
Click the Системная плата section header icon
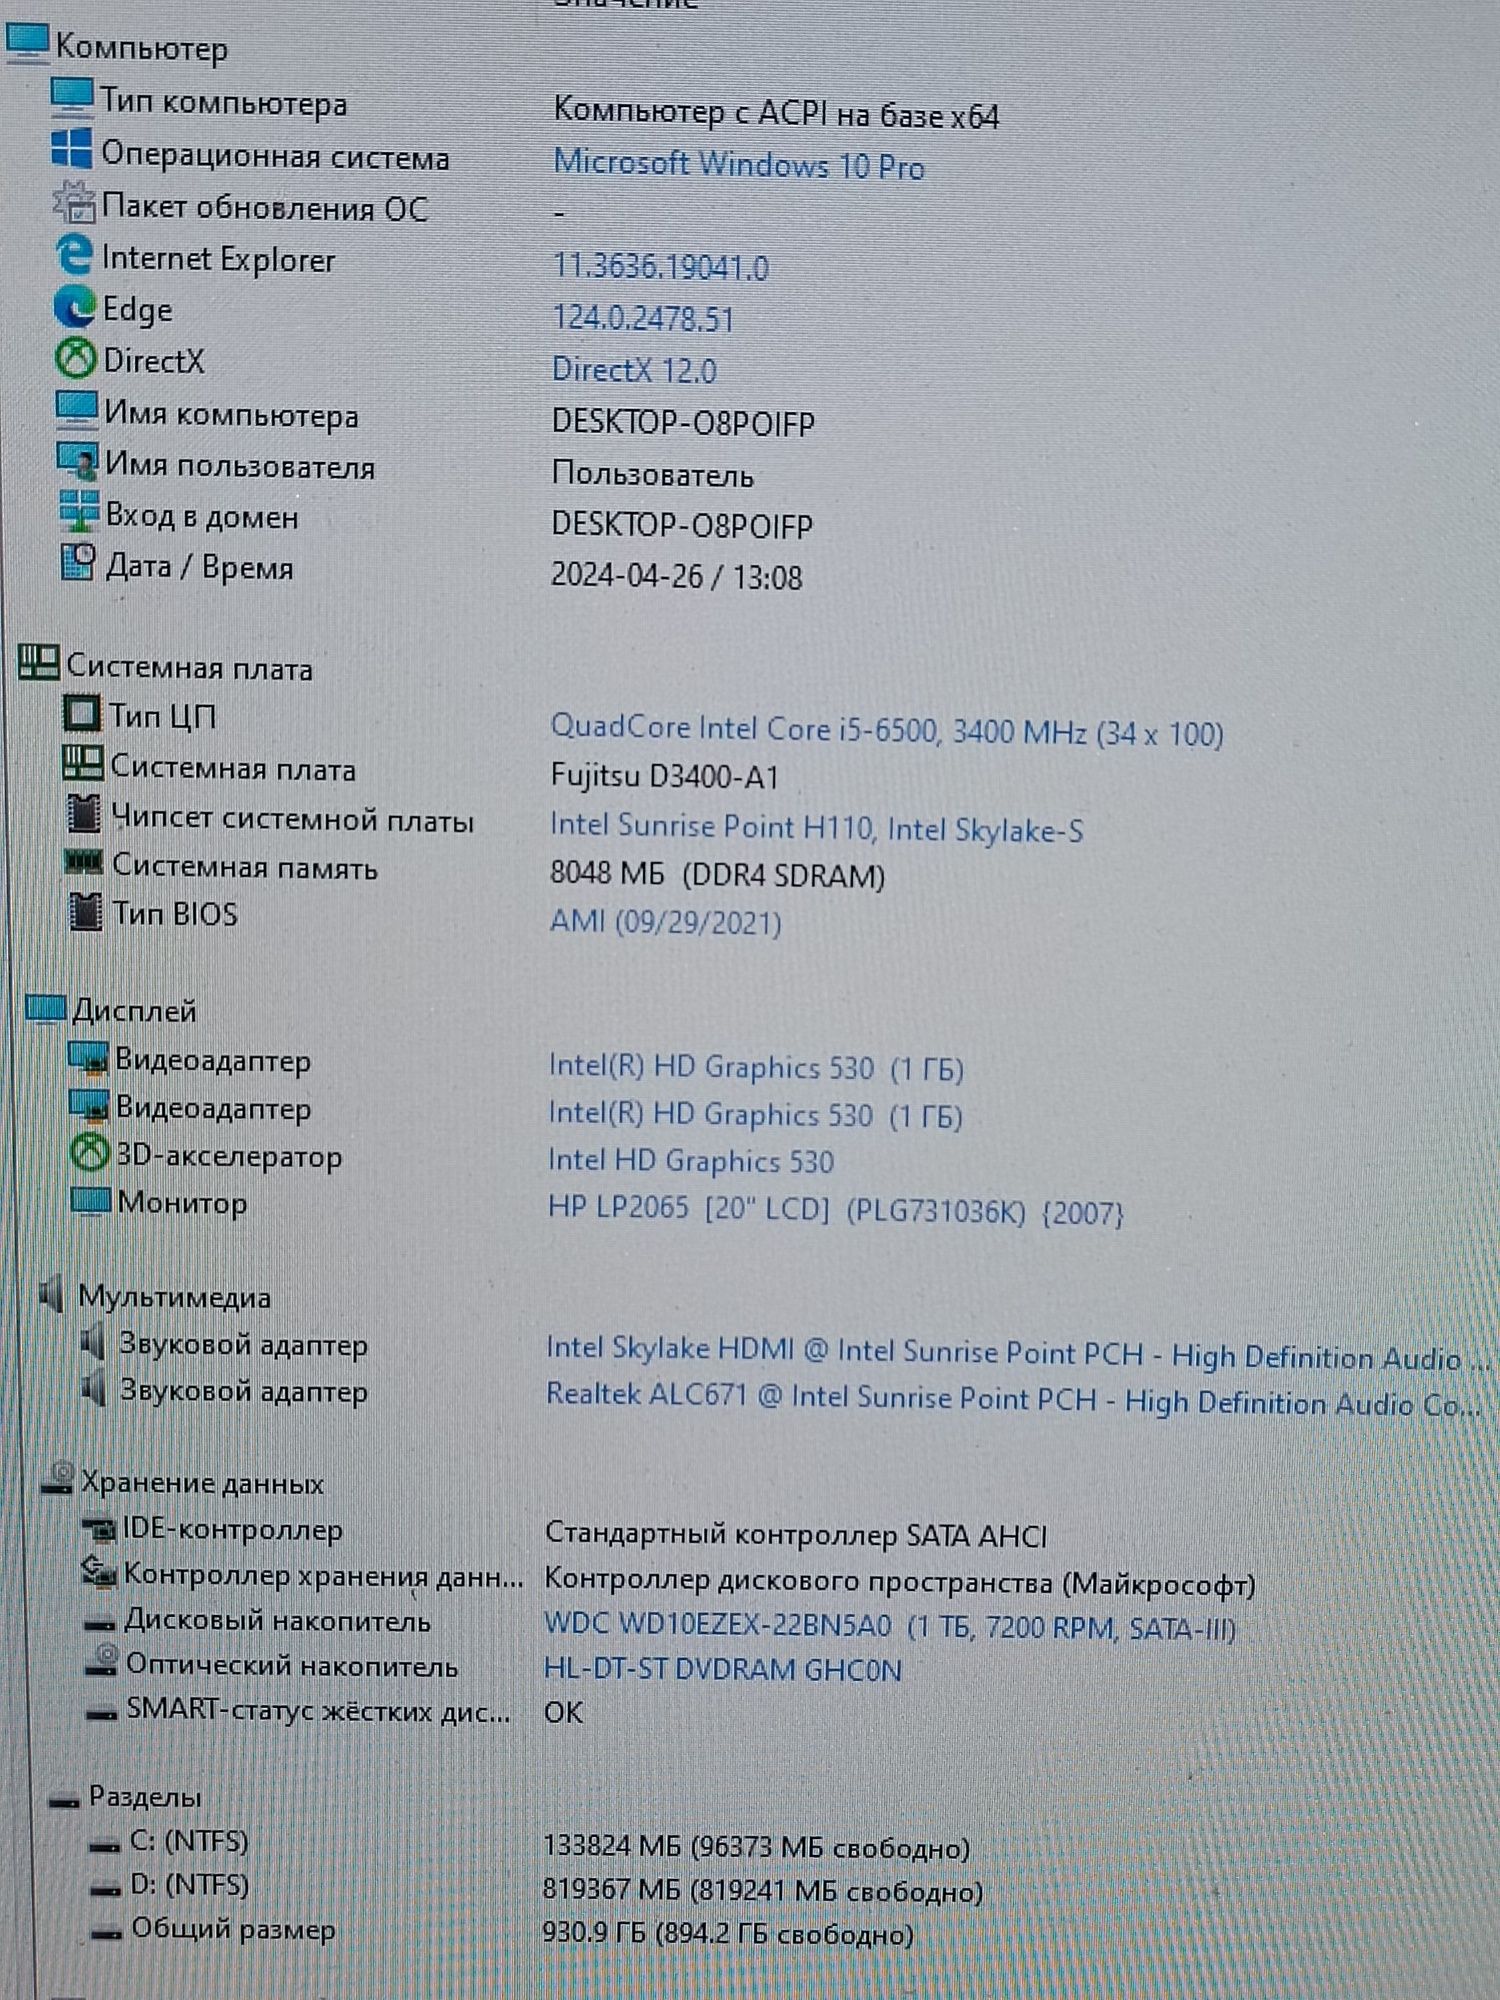tap(39, 661)
